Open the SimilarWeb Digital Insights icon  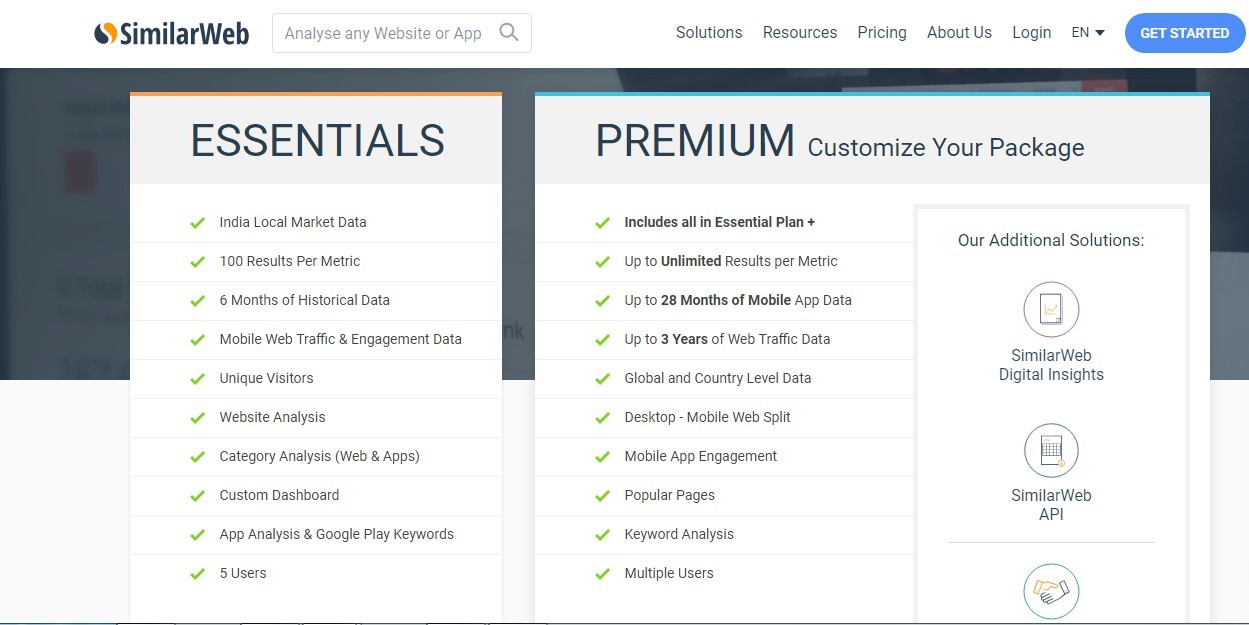[x=1051, y=309]
